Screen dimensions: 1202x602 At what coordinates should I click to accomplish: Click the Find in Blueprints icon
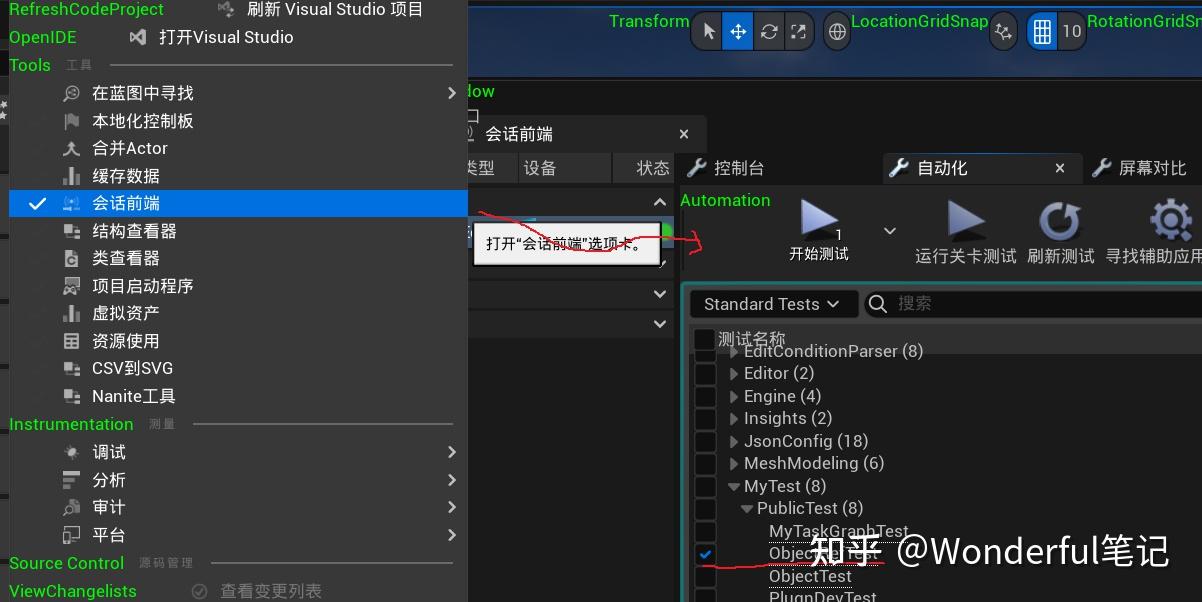[72, 93]
